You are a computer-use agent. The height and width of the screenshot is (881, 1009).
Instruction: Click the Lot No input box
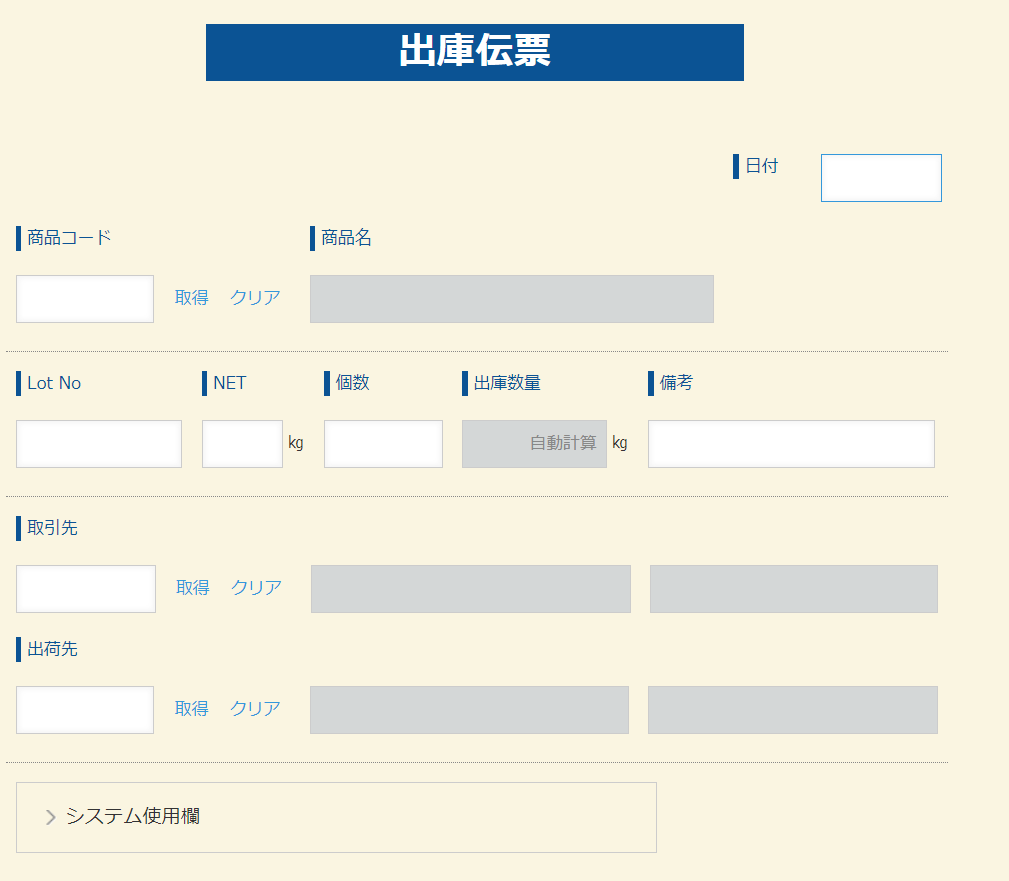tap(98, 443)
